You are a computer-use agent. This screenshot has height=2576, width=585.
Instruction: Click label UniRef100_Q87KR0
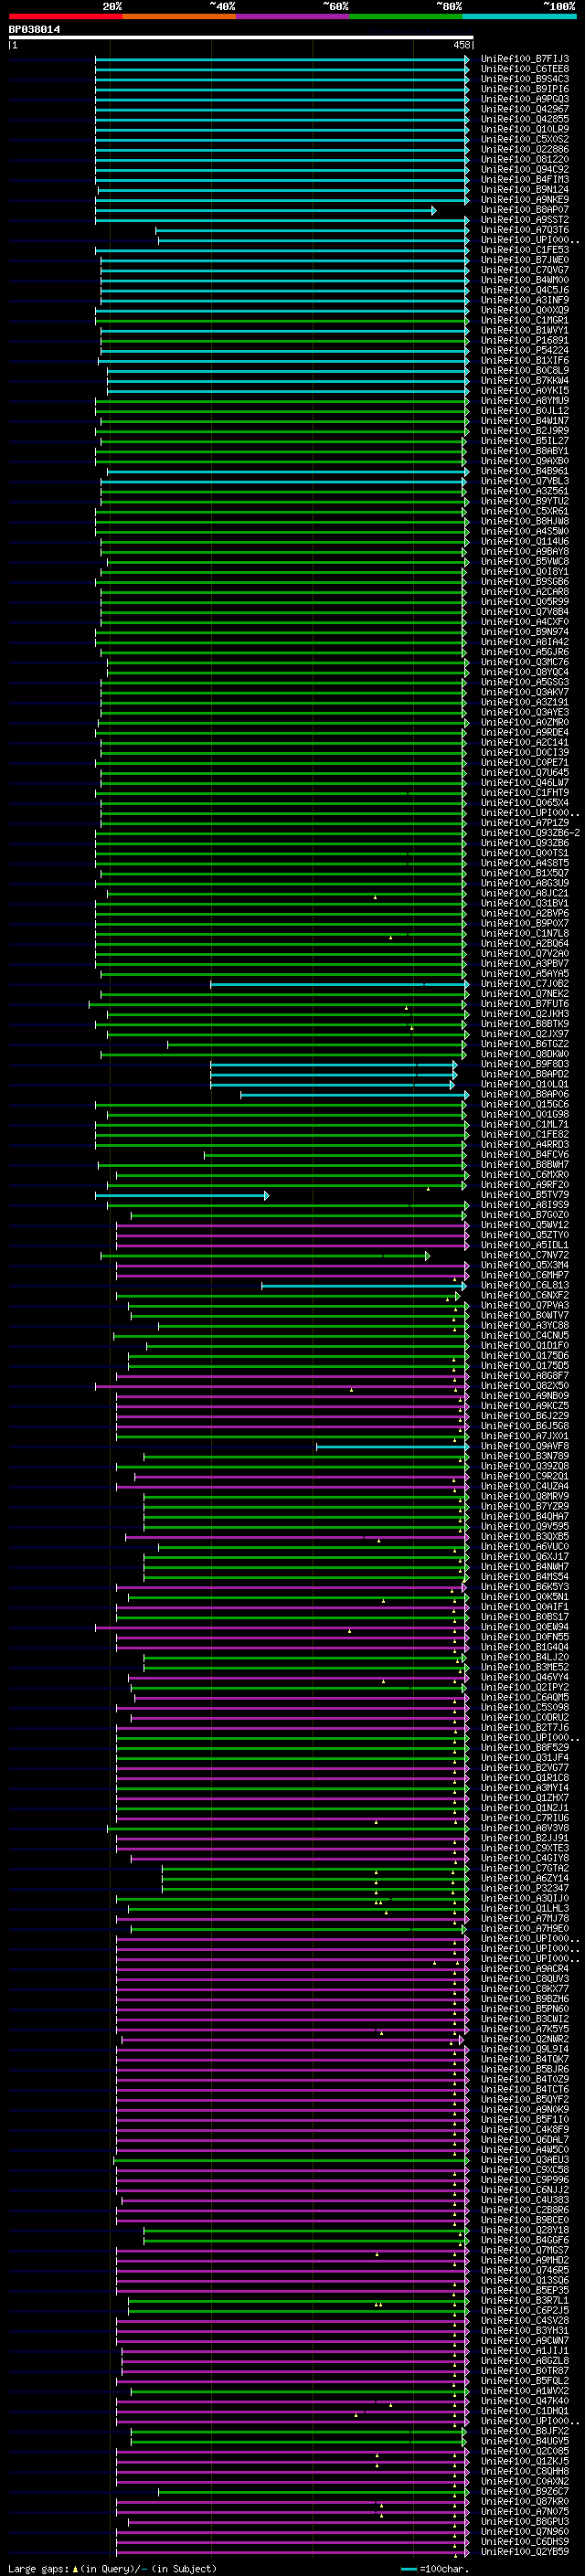point(524,2501)
